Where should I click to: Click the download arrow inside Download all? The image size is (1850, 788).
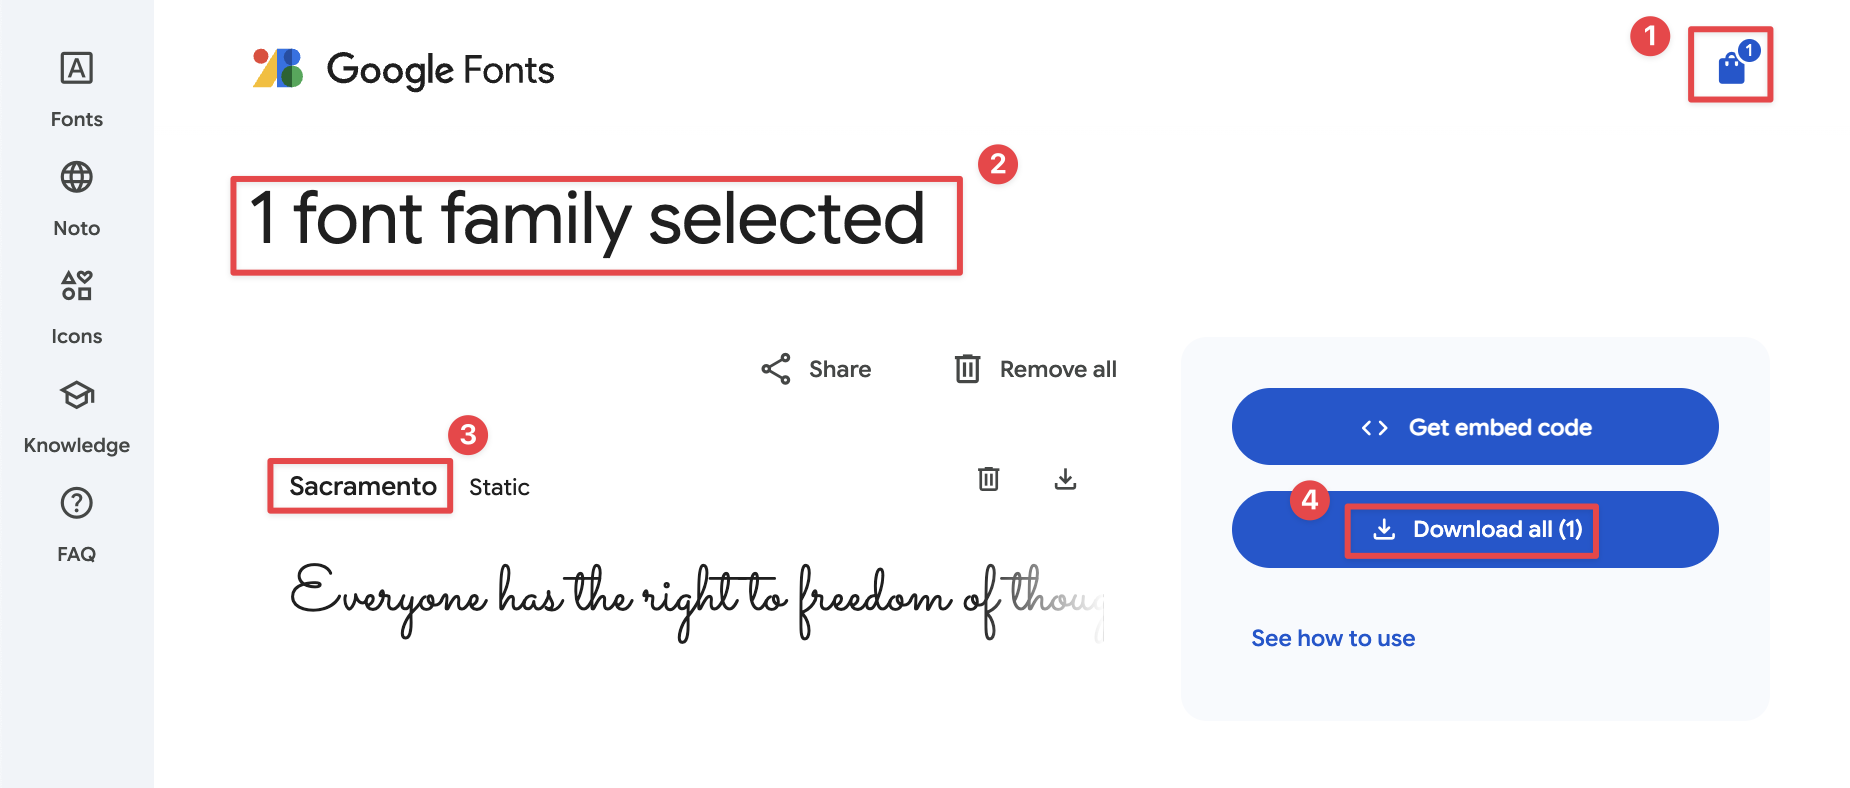point(1385,530)
